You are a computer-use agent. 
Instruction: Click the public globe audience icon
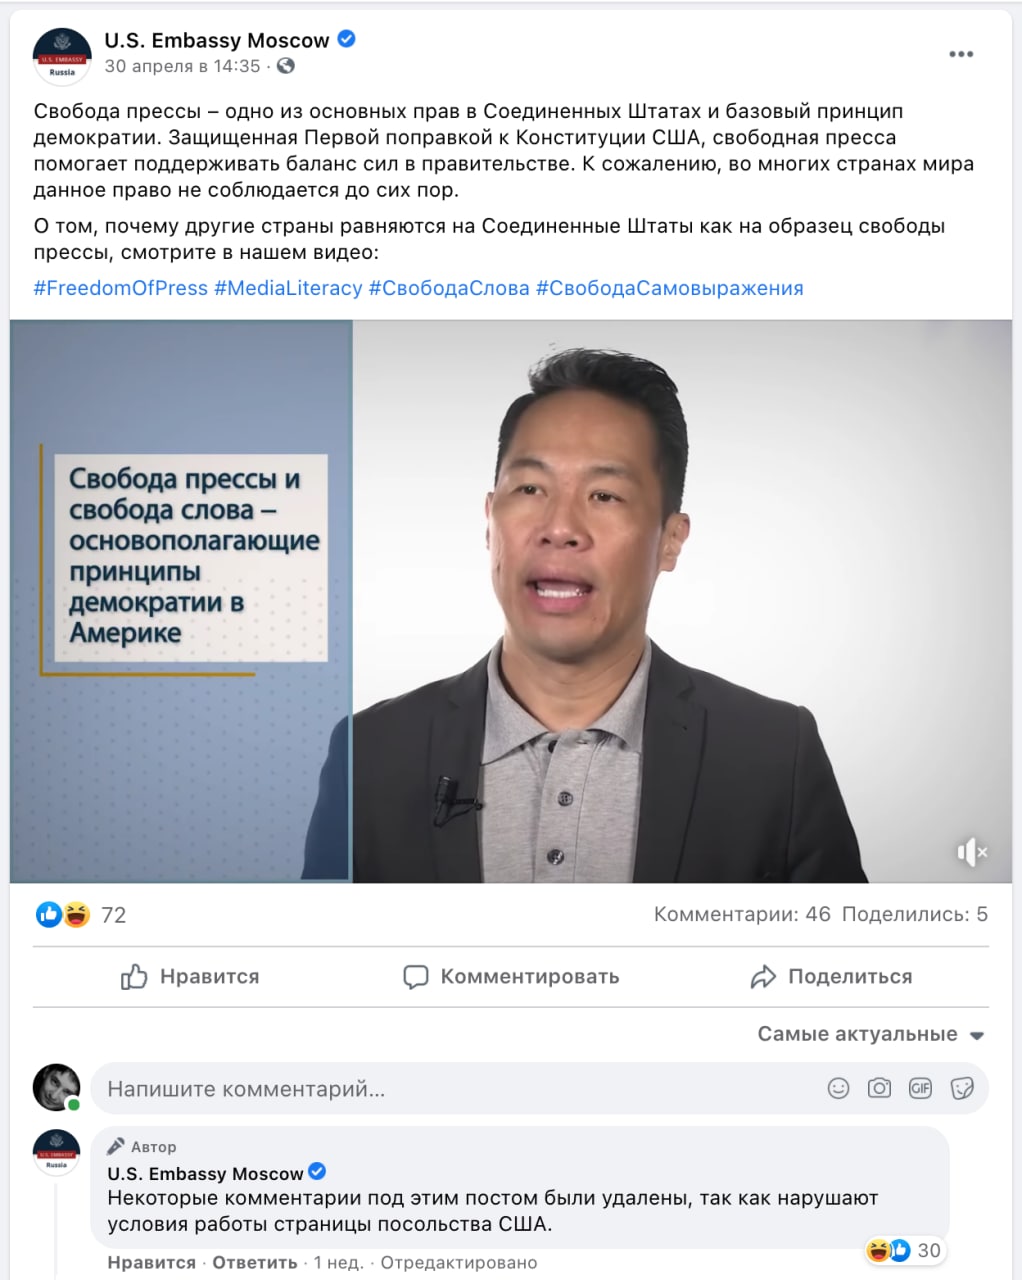pyautogui.click(x=286, y=66)
